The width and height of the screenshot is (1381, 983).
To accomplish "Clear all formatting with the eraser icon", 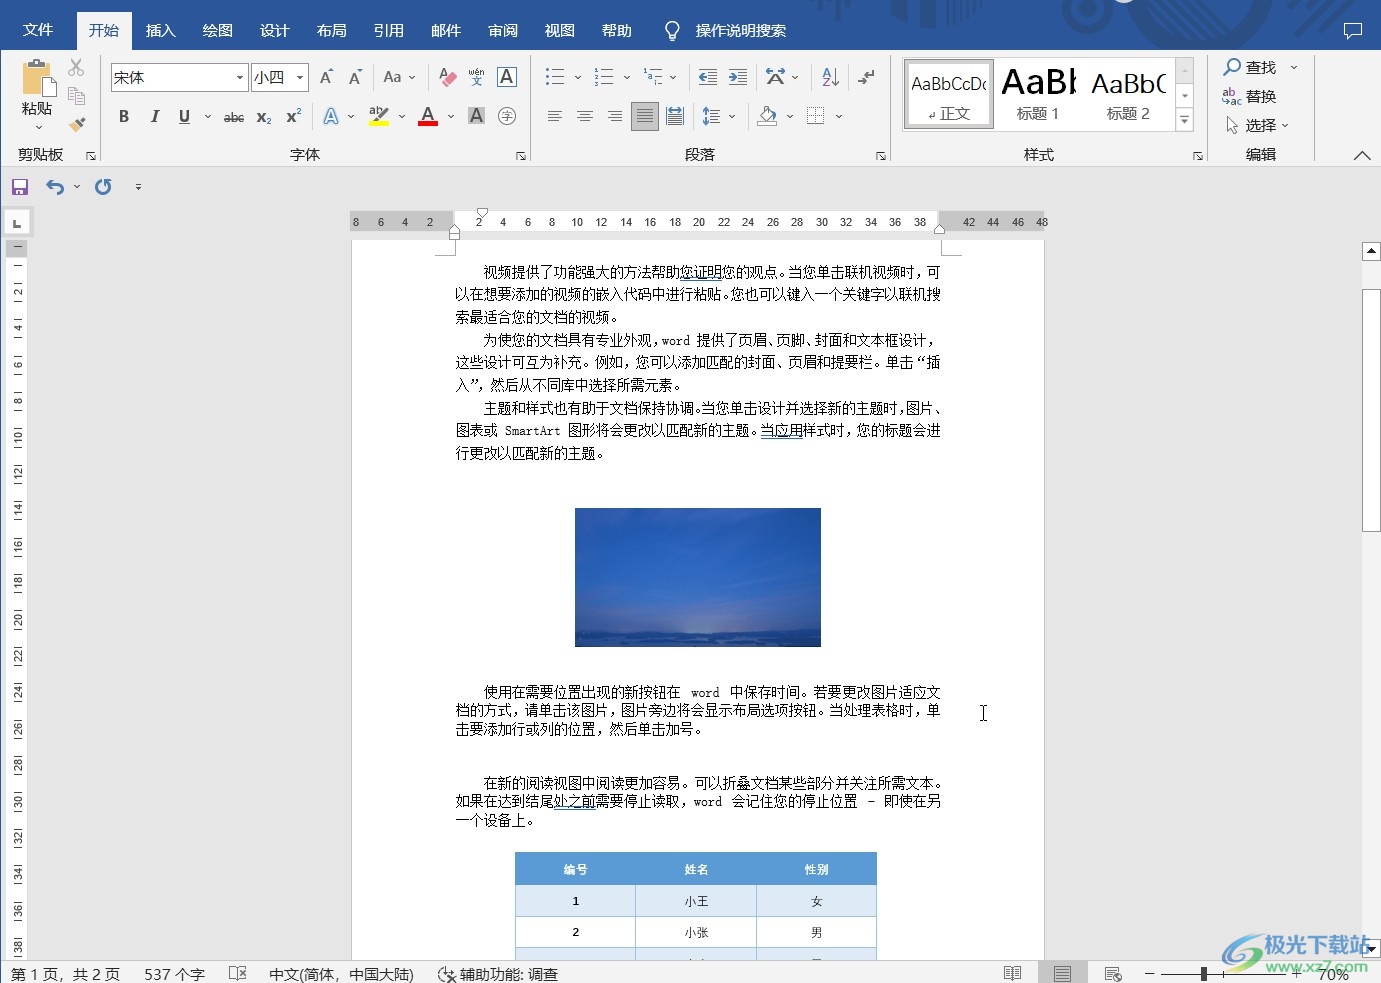I will 447,77.
